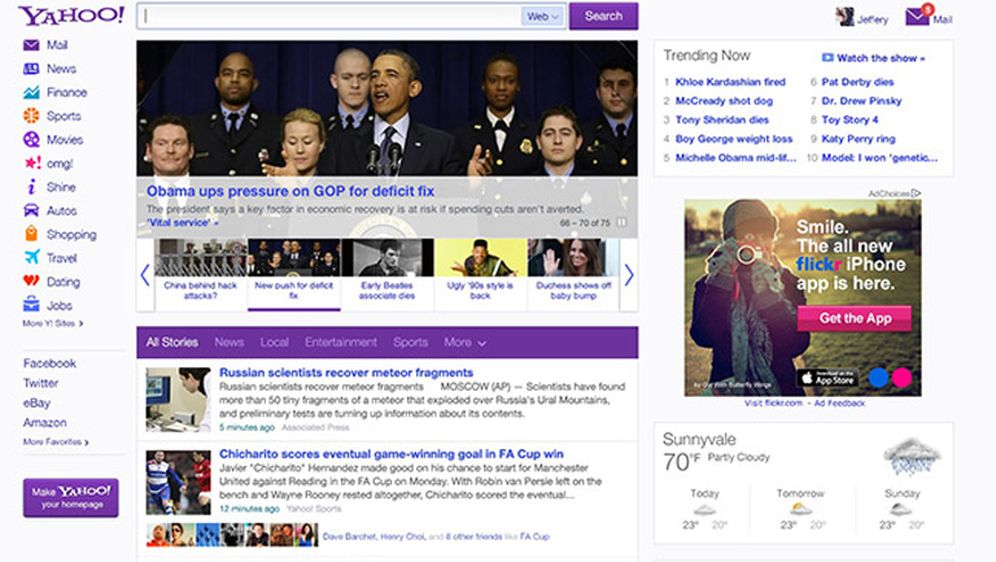Open the Finance chart icon

(x=31, y=92)
